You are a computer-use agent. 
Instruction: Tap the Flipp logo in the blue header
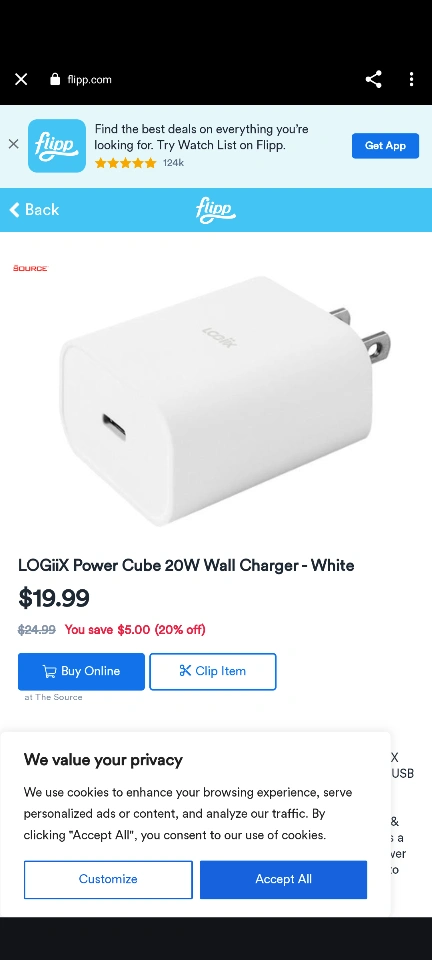[215, 210]
